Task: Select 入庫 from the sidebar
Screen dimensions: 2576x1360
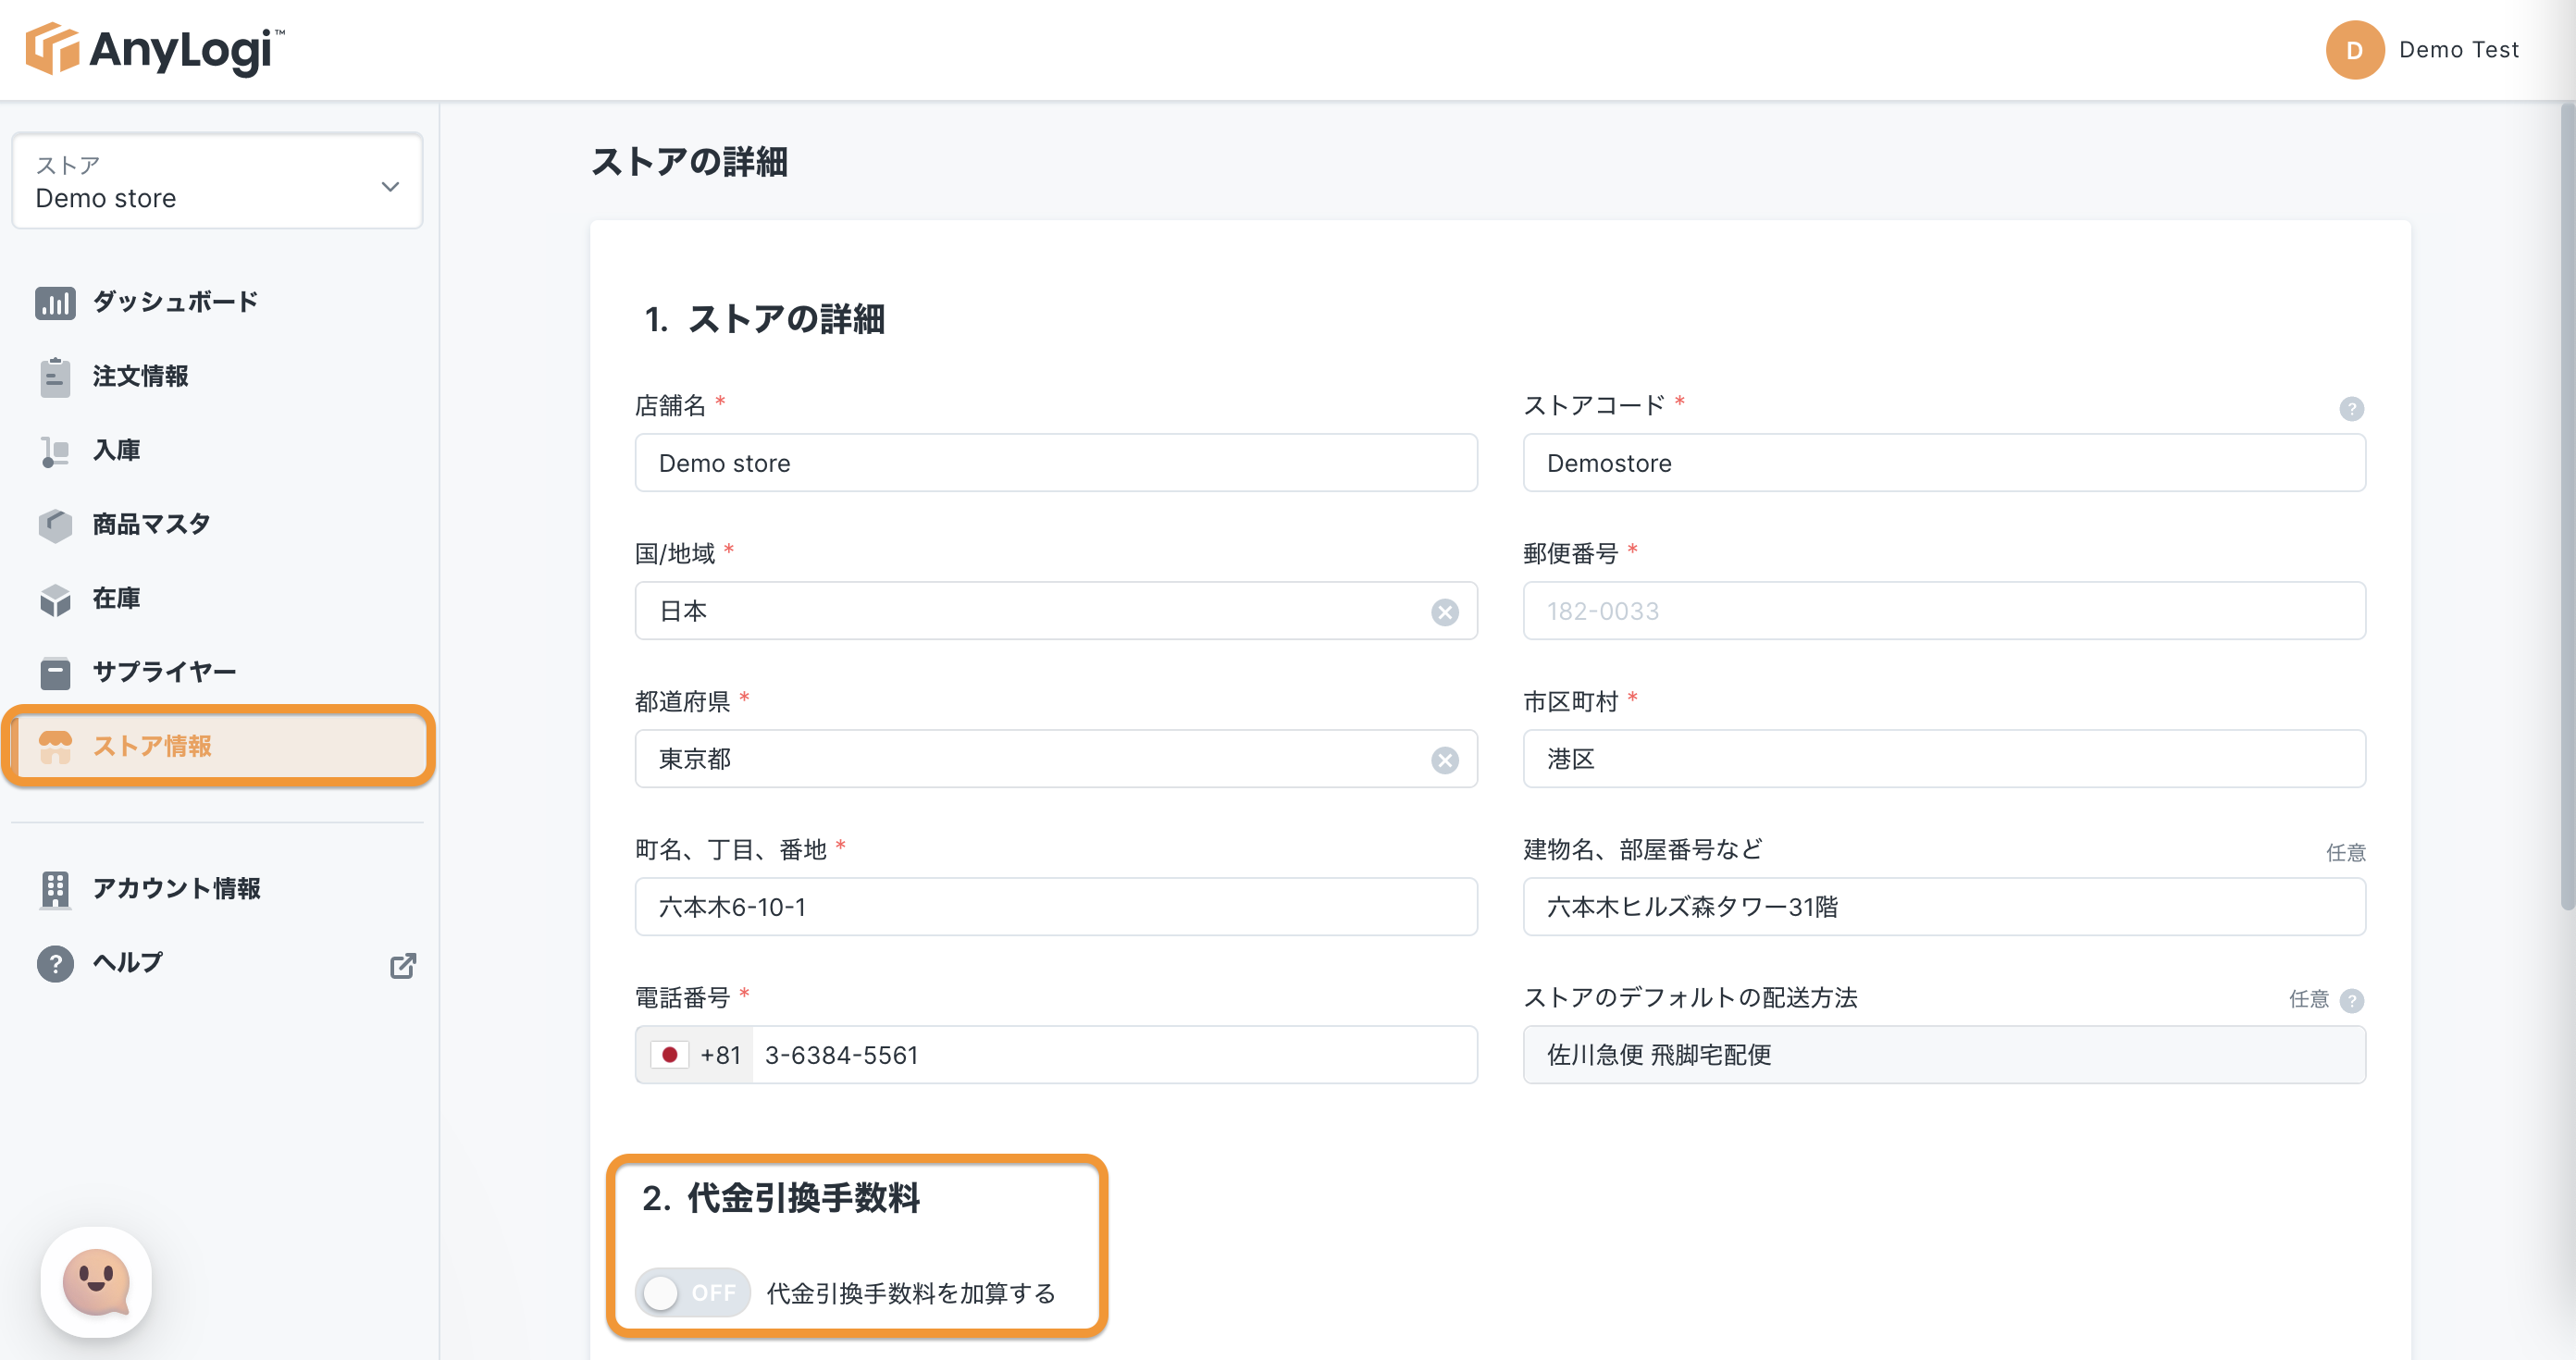Action: click(x=116, y=451)
